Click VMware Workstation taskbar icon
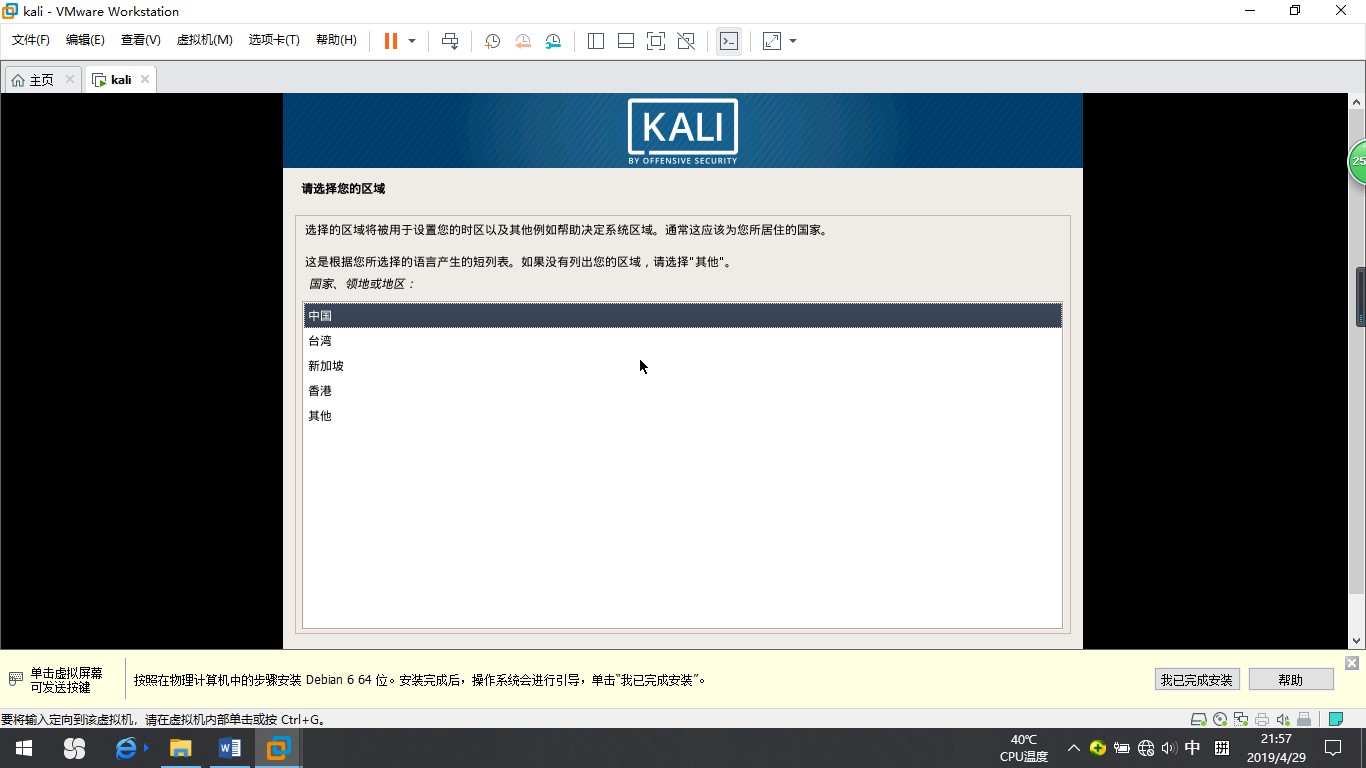 point(278,748)
